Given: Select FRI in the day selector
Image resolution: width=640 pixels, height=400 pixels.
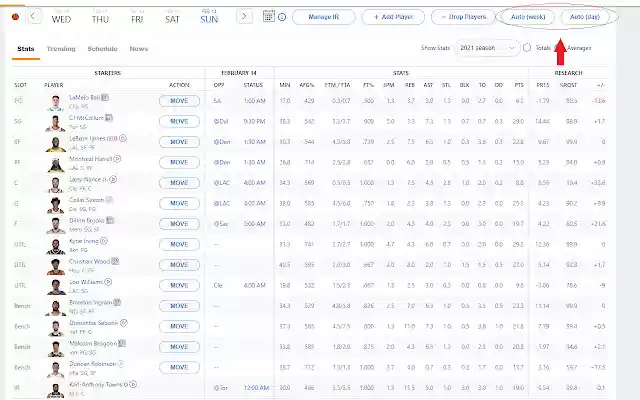Looking at the screenshot, I should pos(137,17).
